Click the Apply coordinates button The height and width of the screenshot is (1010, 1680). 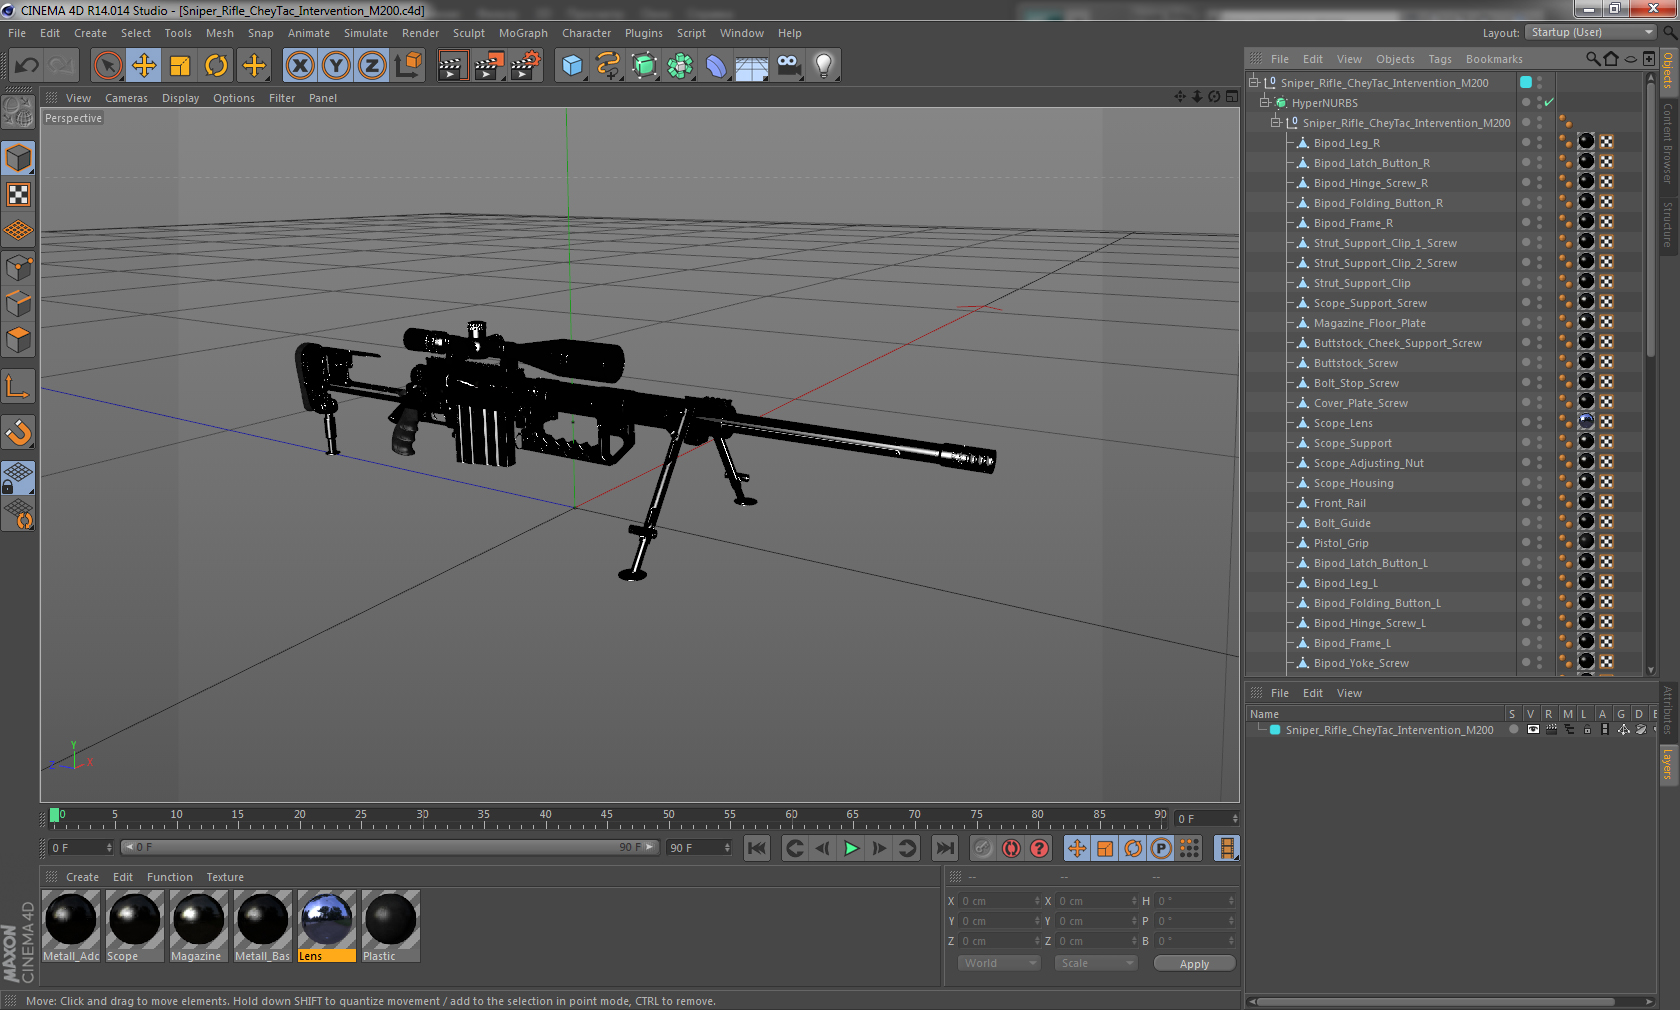[1194, 964]
